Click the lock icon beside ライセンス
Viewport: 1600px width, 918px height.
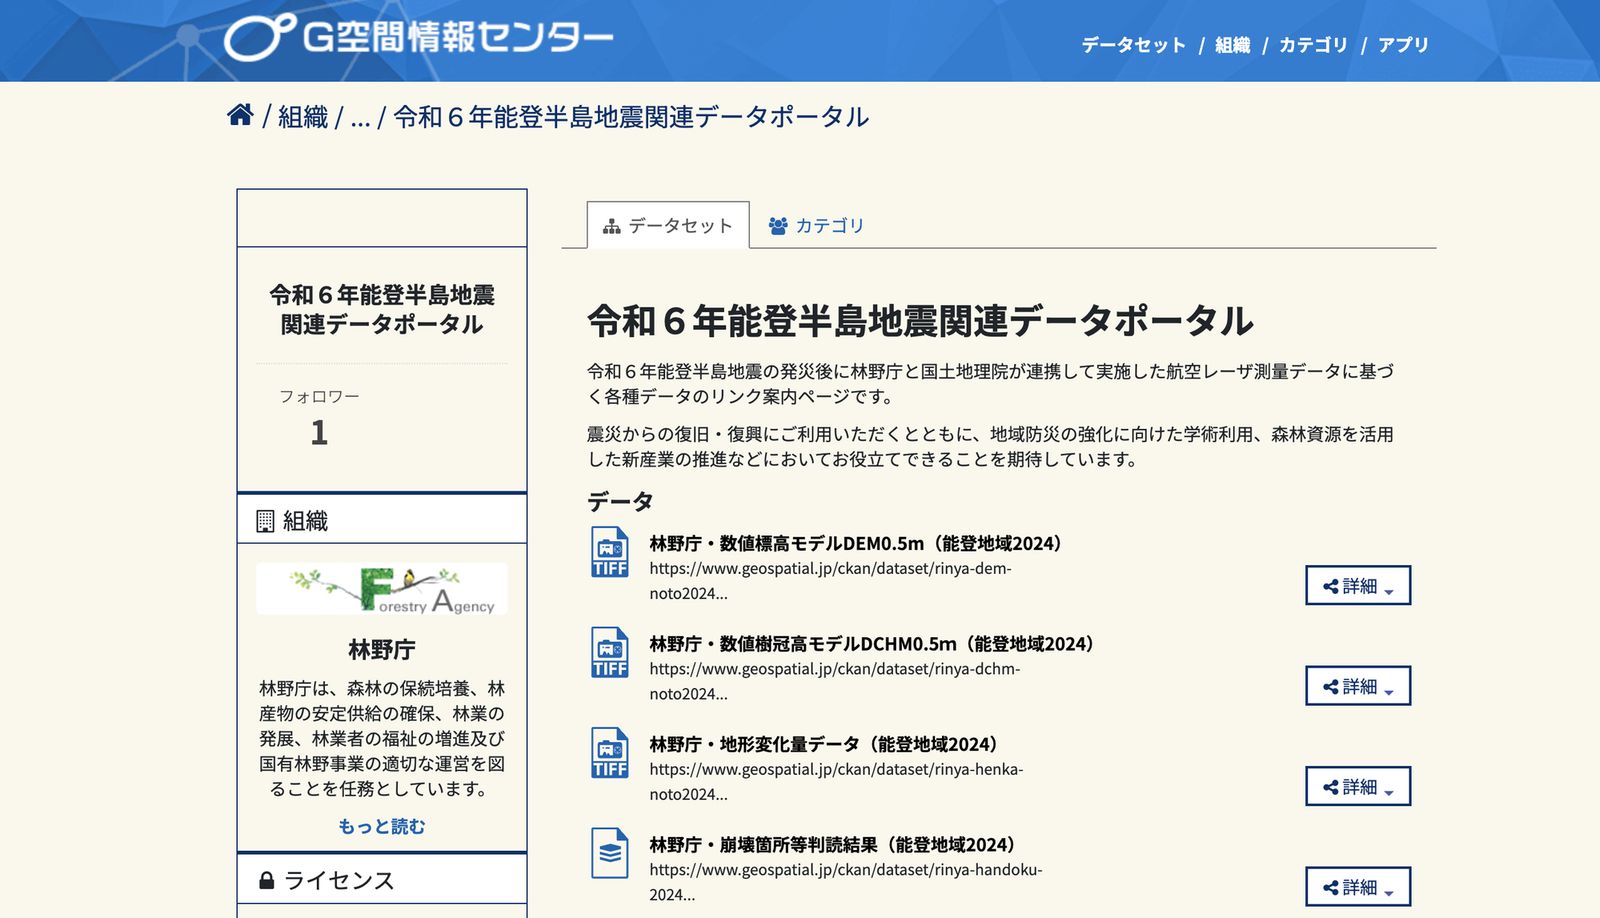click(x=266, y=880)
